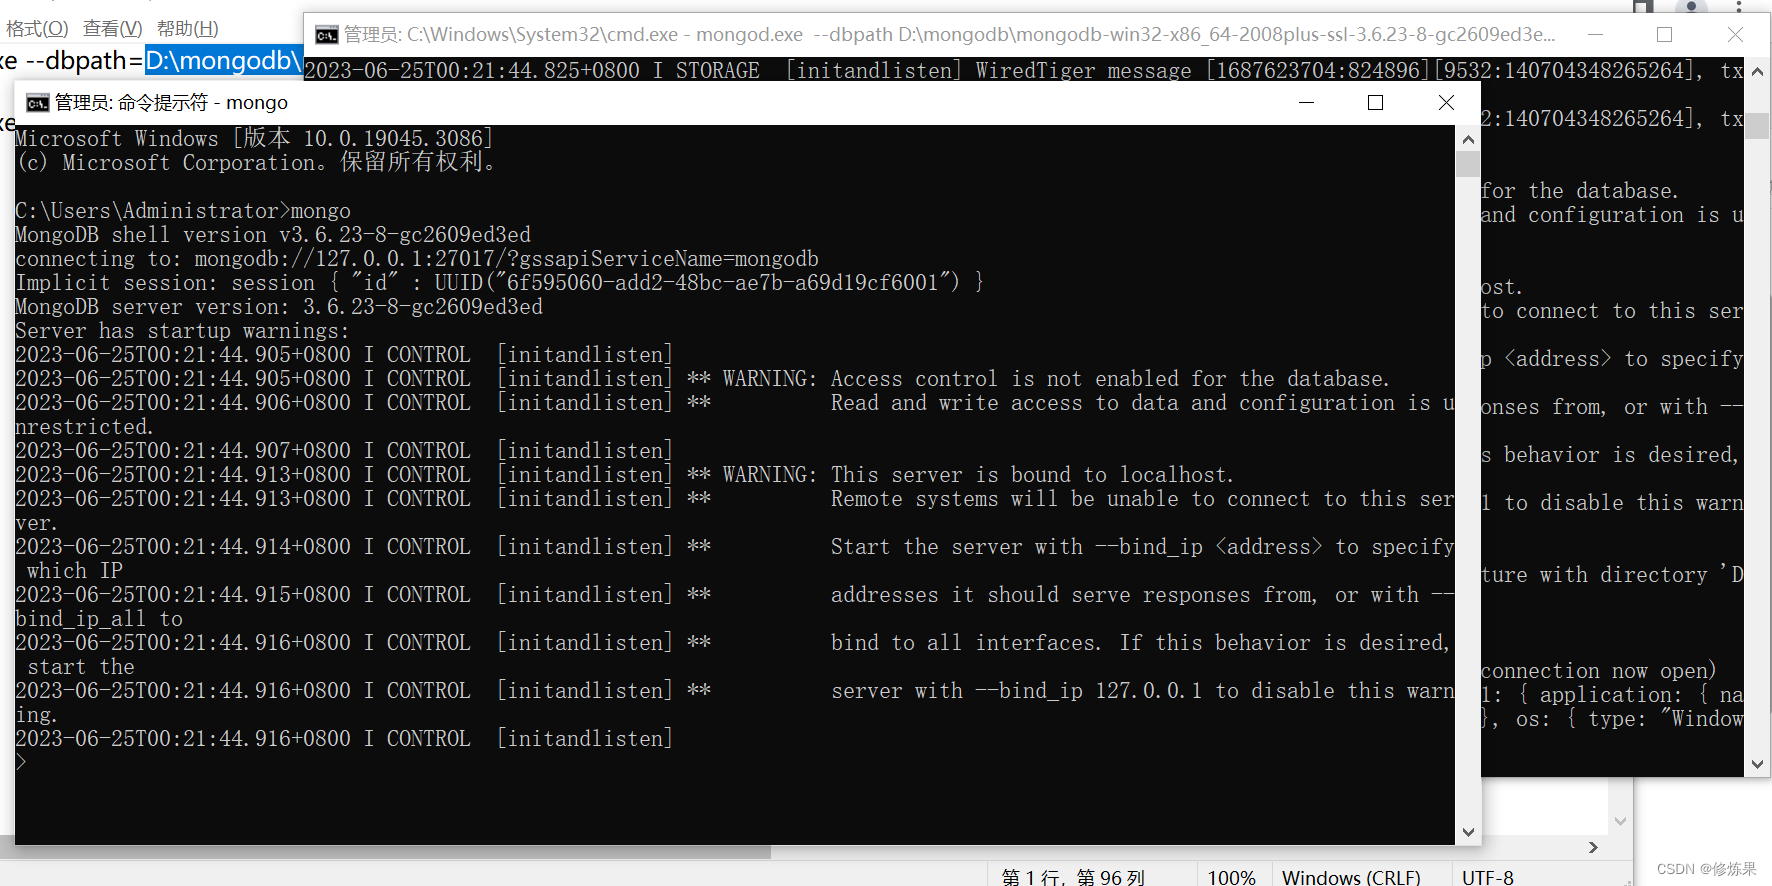Click the 100% zoom status in Notepad
This screenshot has height=886, width=1772.
click(x=1231, y=877)
